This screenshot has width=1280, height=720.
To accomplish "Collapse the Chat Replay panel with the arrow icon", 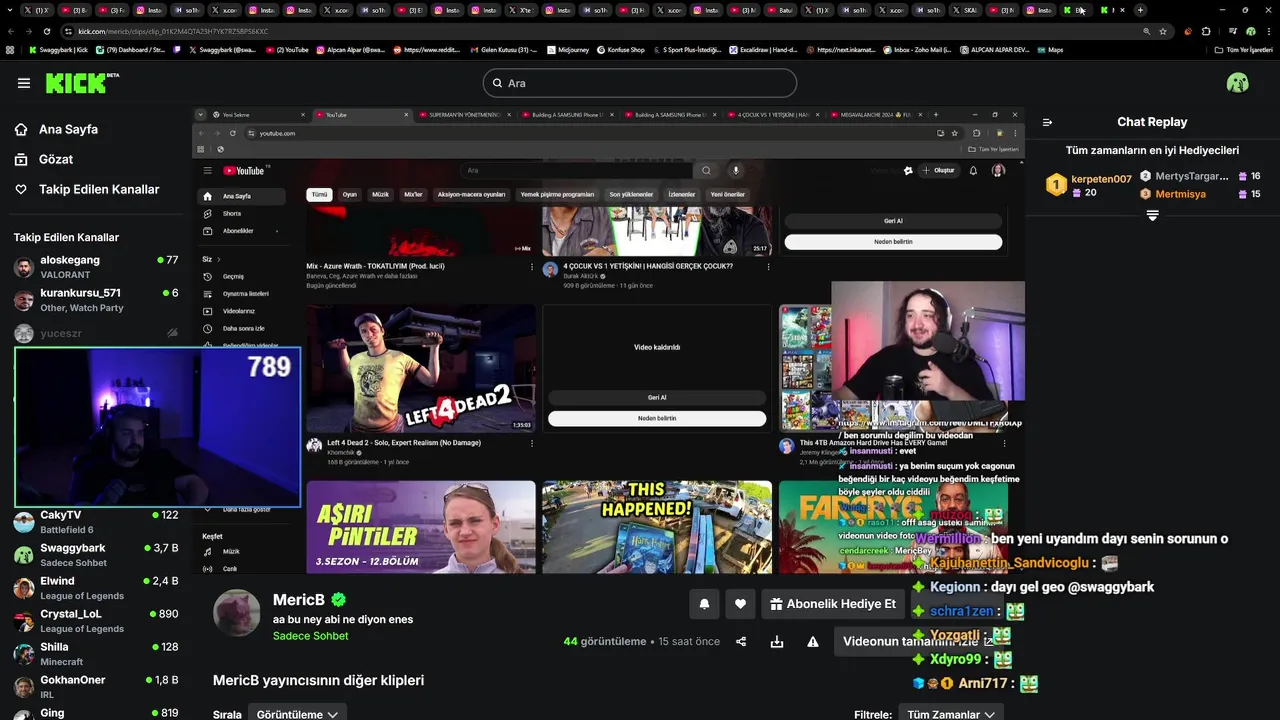I will point(1047,122).
